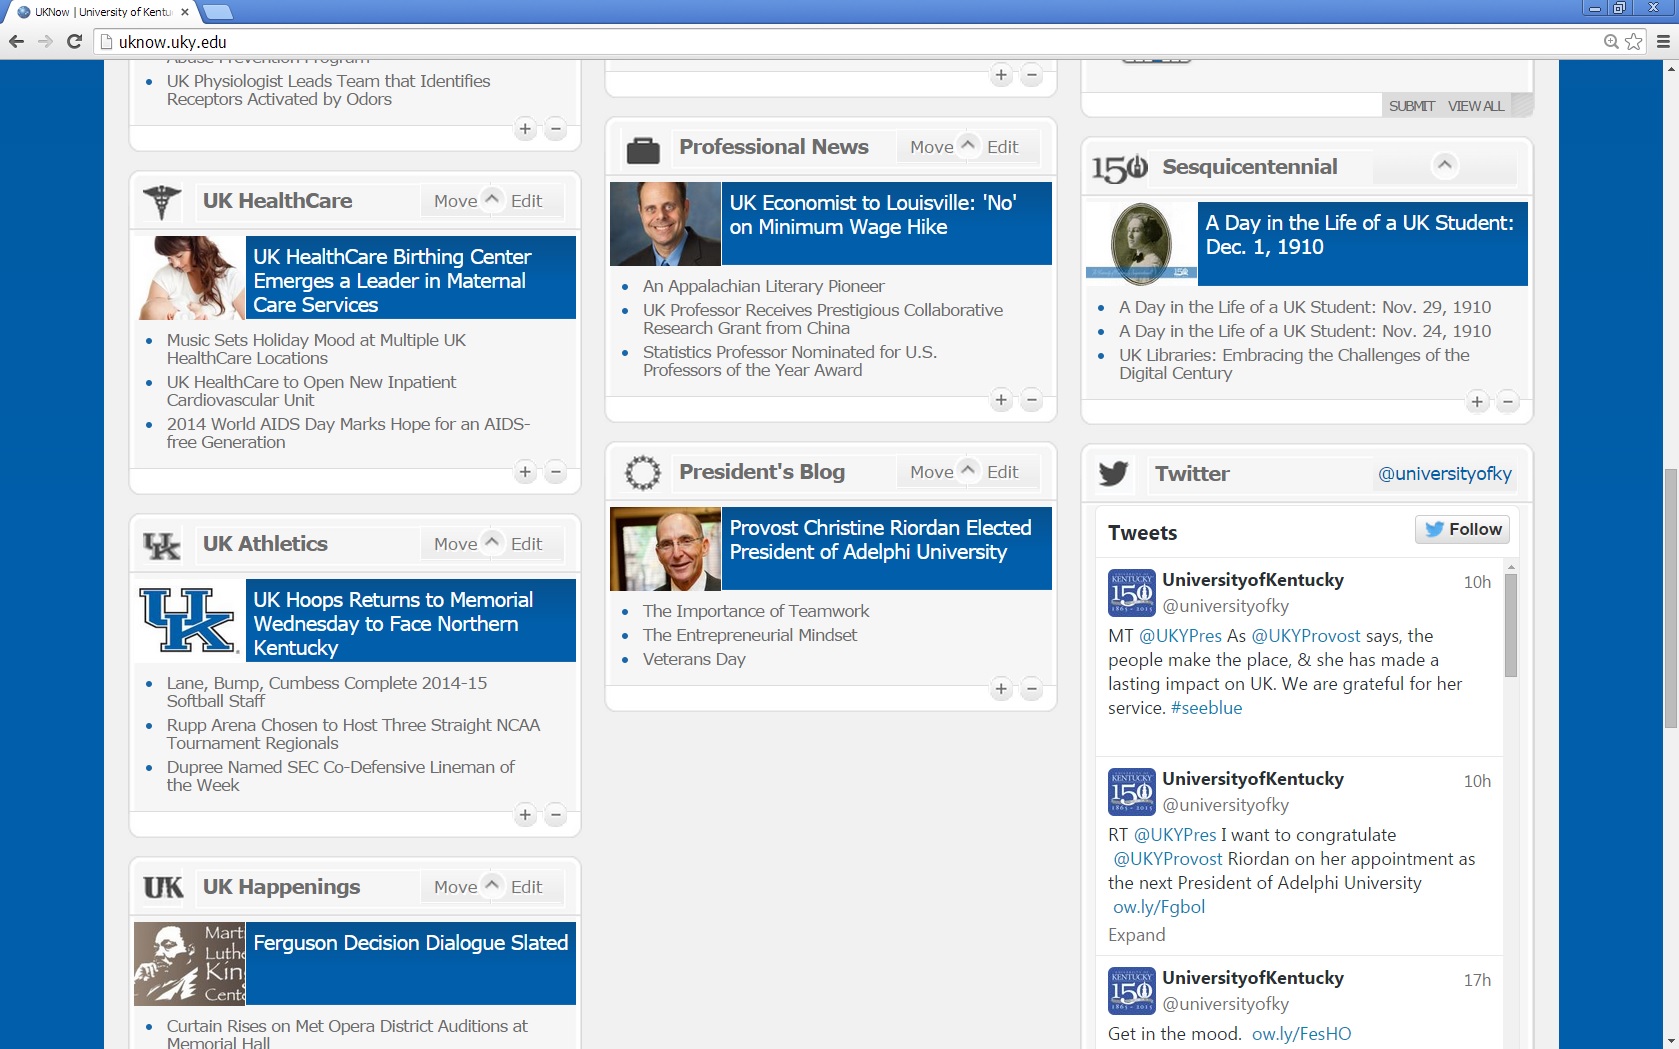This screenshot has width=1679, height=1049.
Task: Click the avatar of the first UniversityofKentucky tweet
Action: click(1132, 593)
